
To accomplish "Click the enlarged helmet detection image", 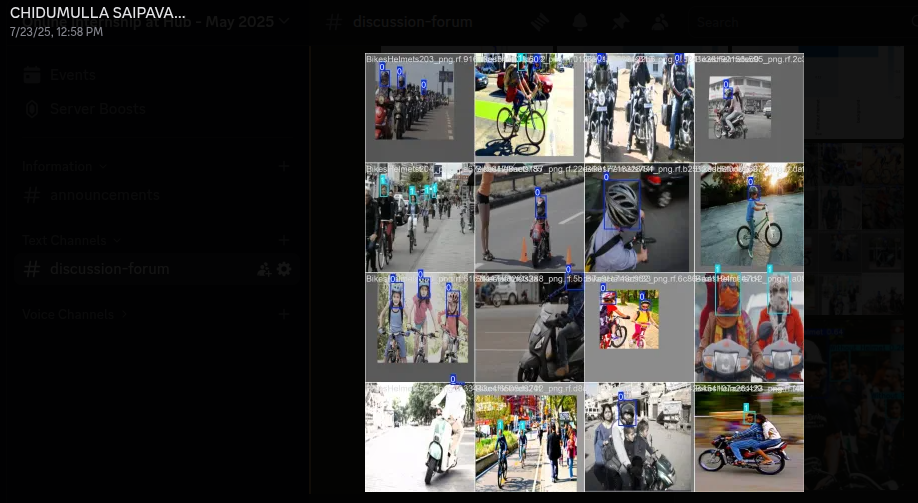I will coord(584,272).
